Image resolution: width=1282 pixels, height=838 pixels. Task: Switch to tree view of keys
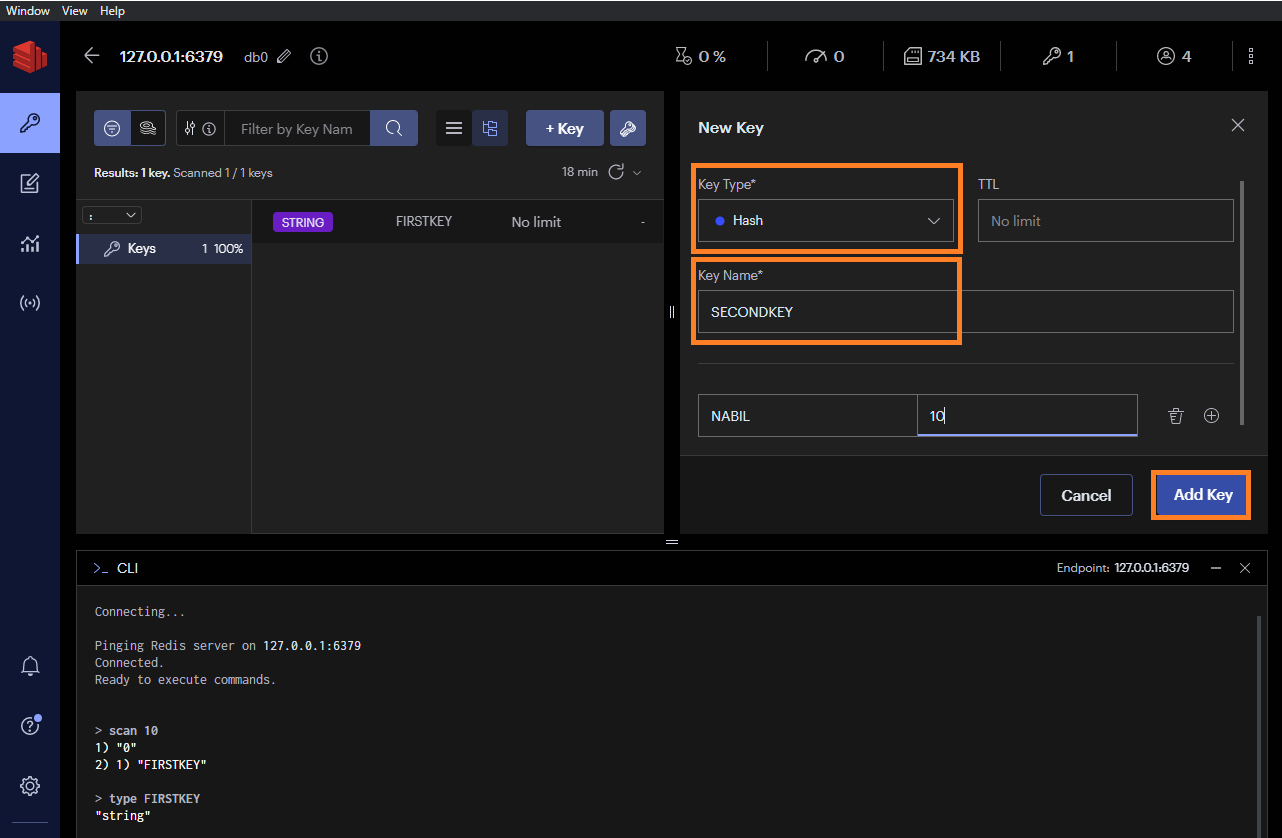[x=490, y=128]
